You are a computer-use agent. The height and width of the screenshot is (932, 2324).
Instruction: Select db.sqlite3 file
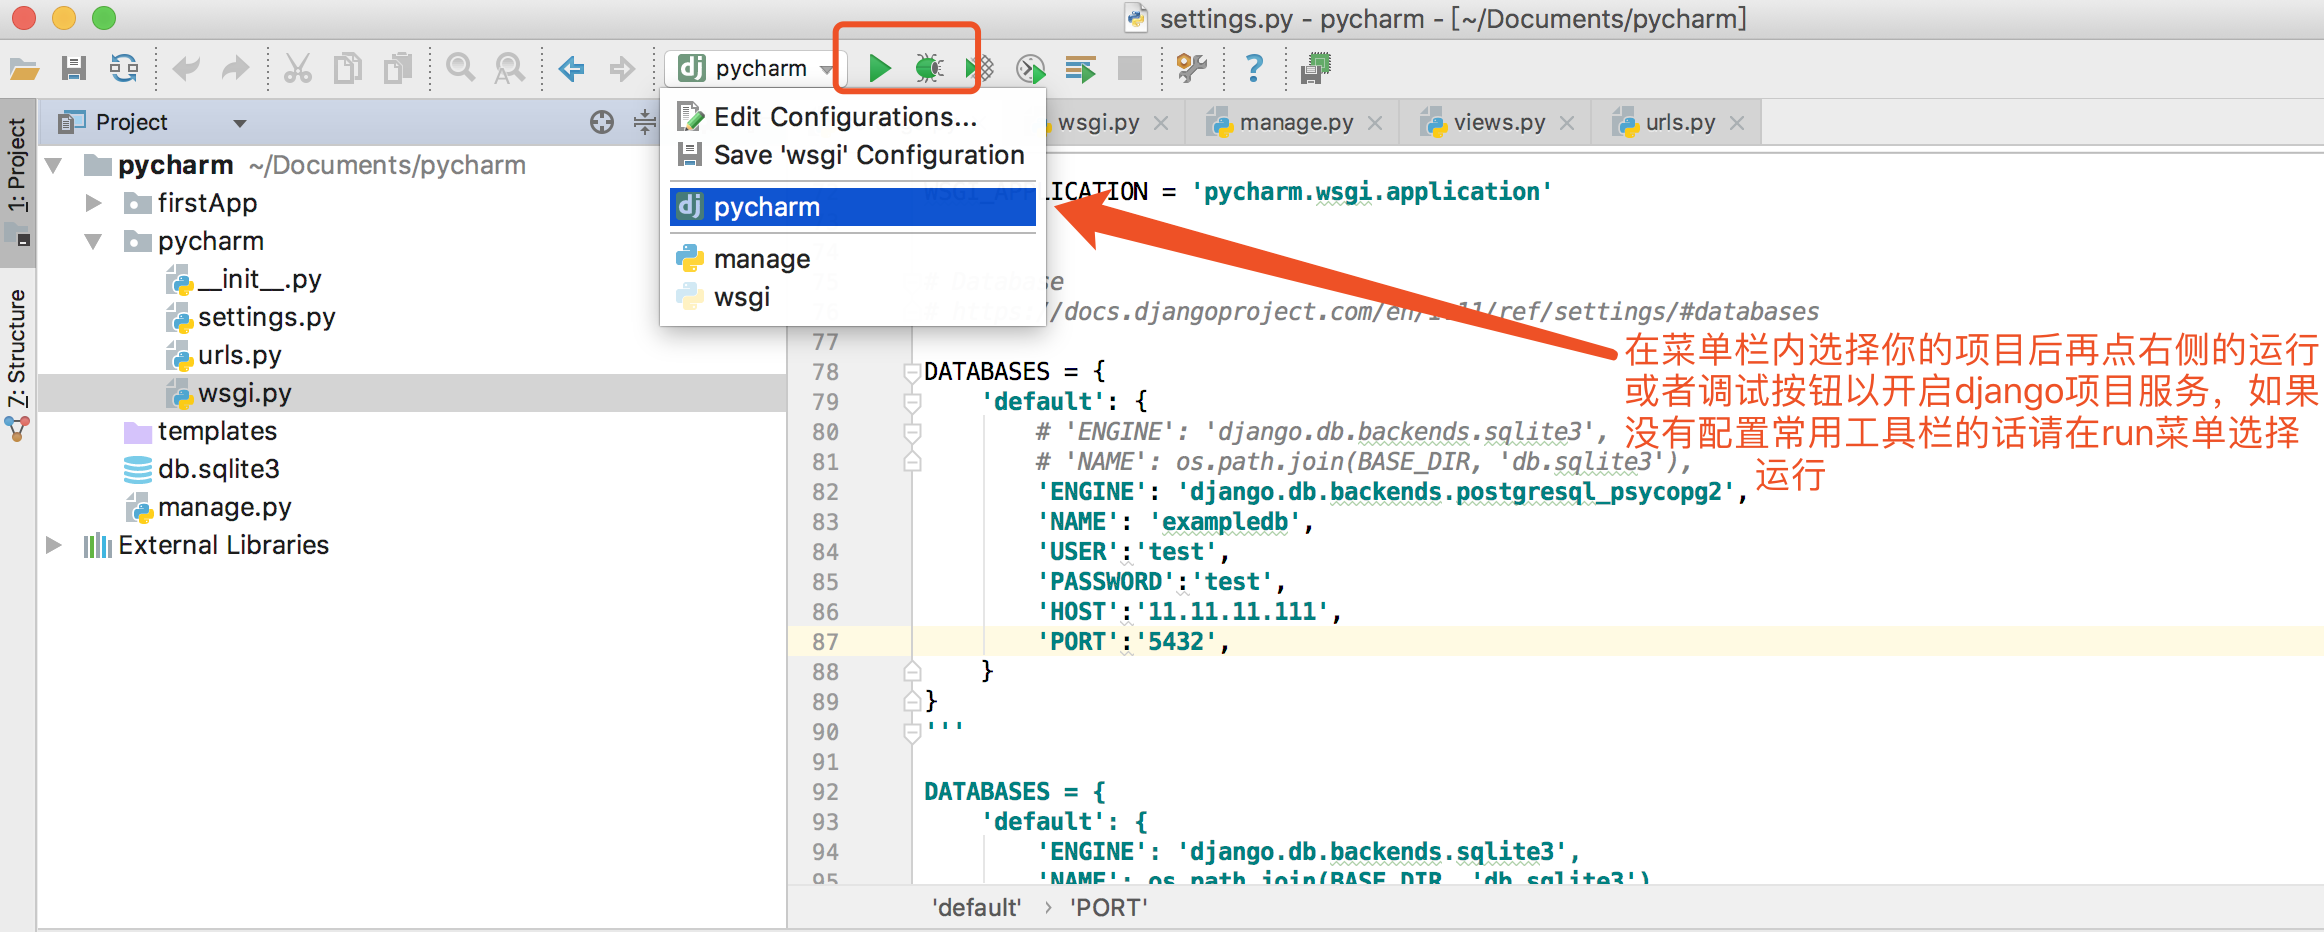tap(201, 469)
